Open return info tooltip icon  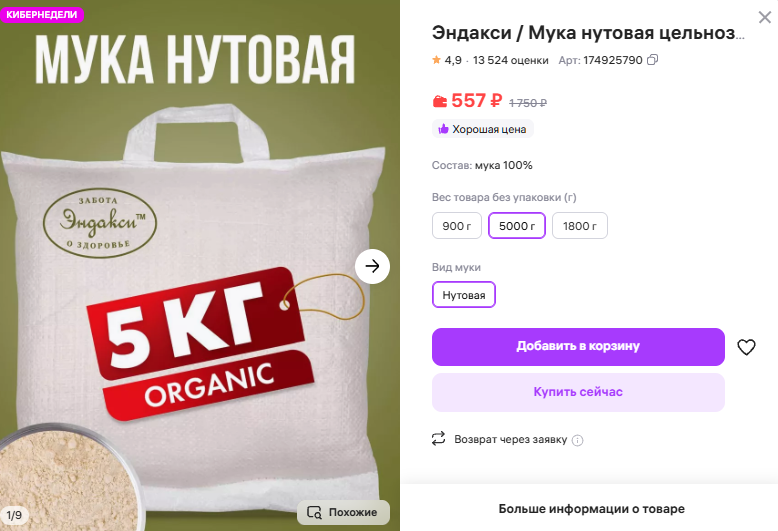(578, 440)
